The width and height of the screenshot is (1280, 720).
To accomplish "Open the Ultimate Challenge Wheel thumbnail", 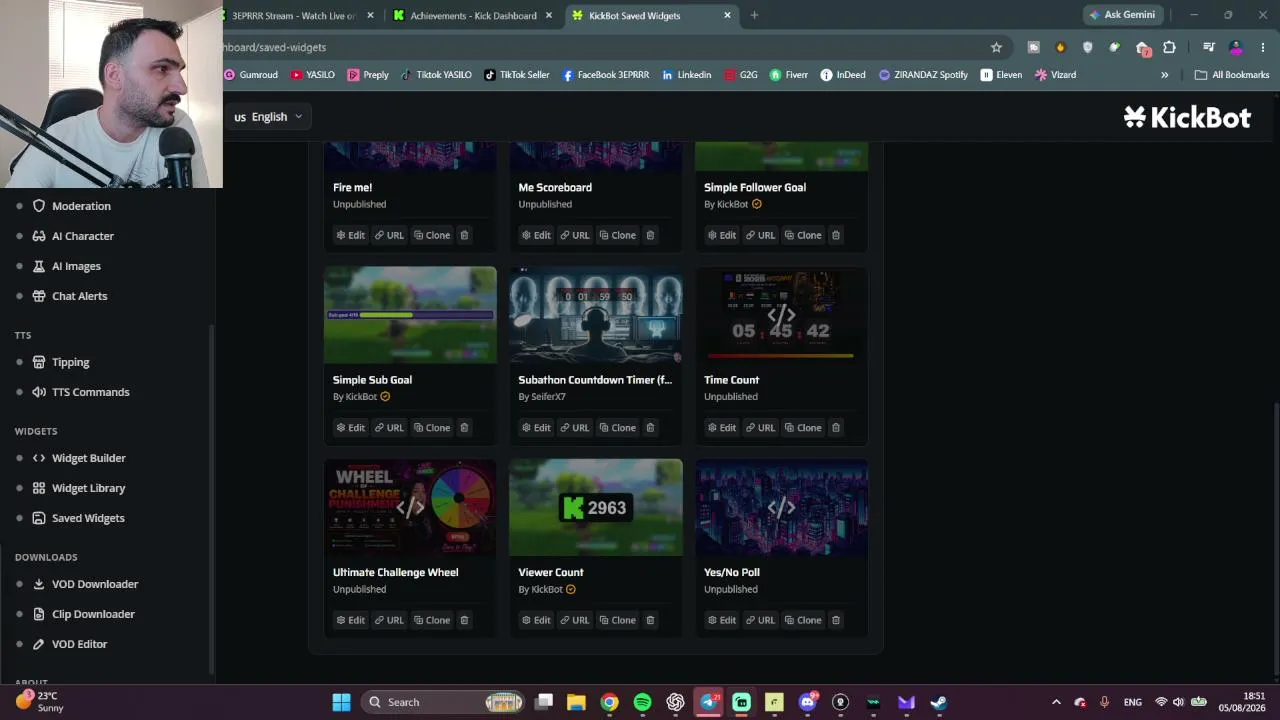I will pyautogui.click(x=410, y=507).
